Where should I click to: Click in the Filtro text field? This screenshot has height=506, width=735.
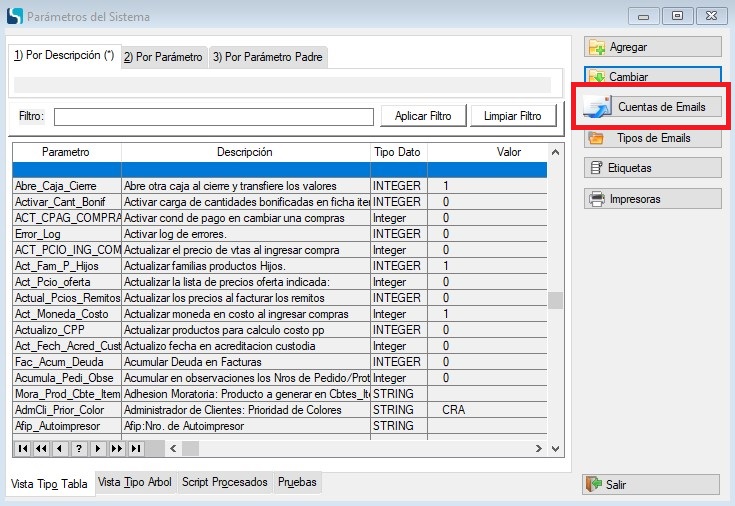(213, 117)
